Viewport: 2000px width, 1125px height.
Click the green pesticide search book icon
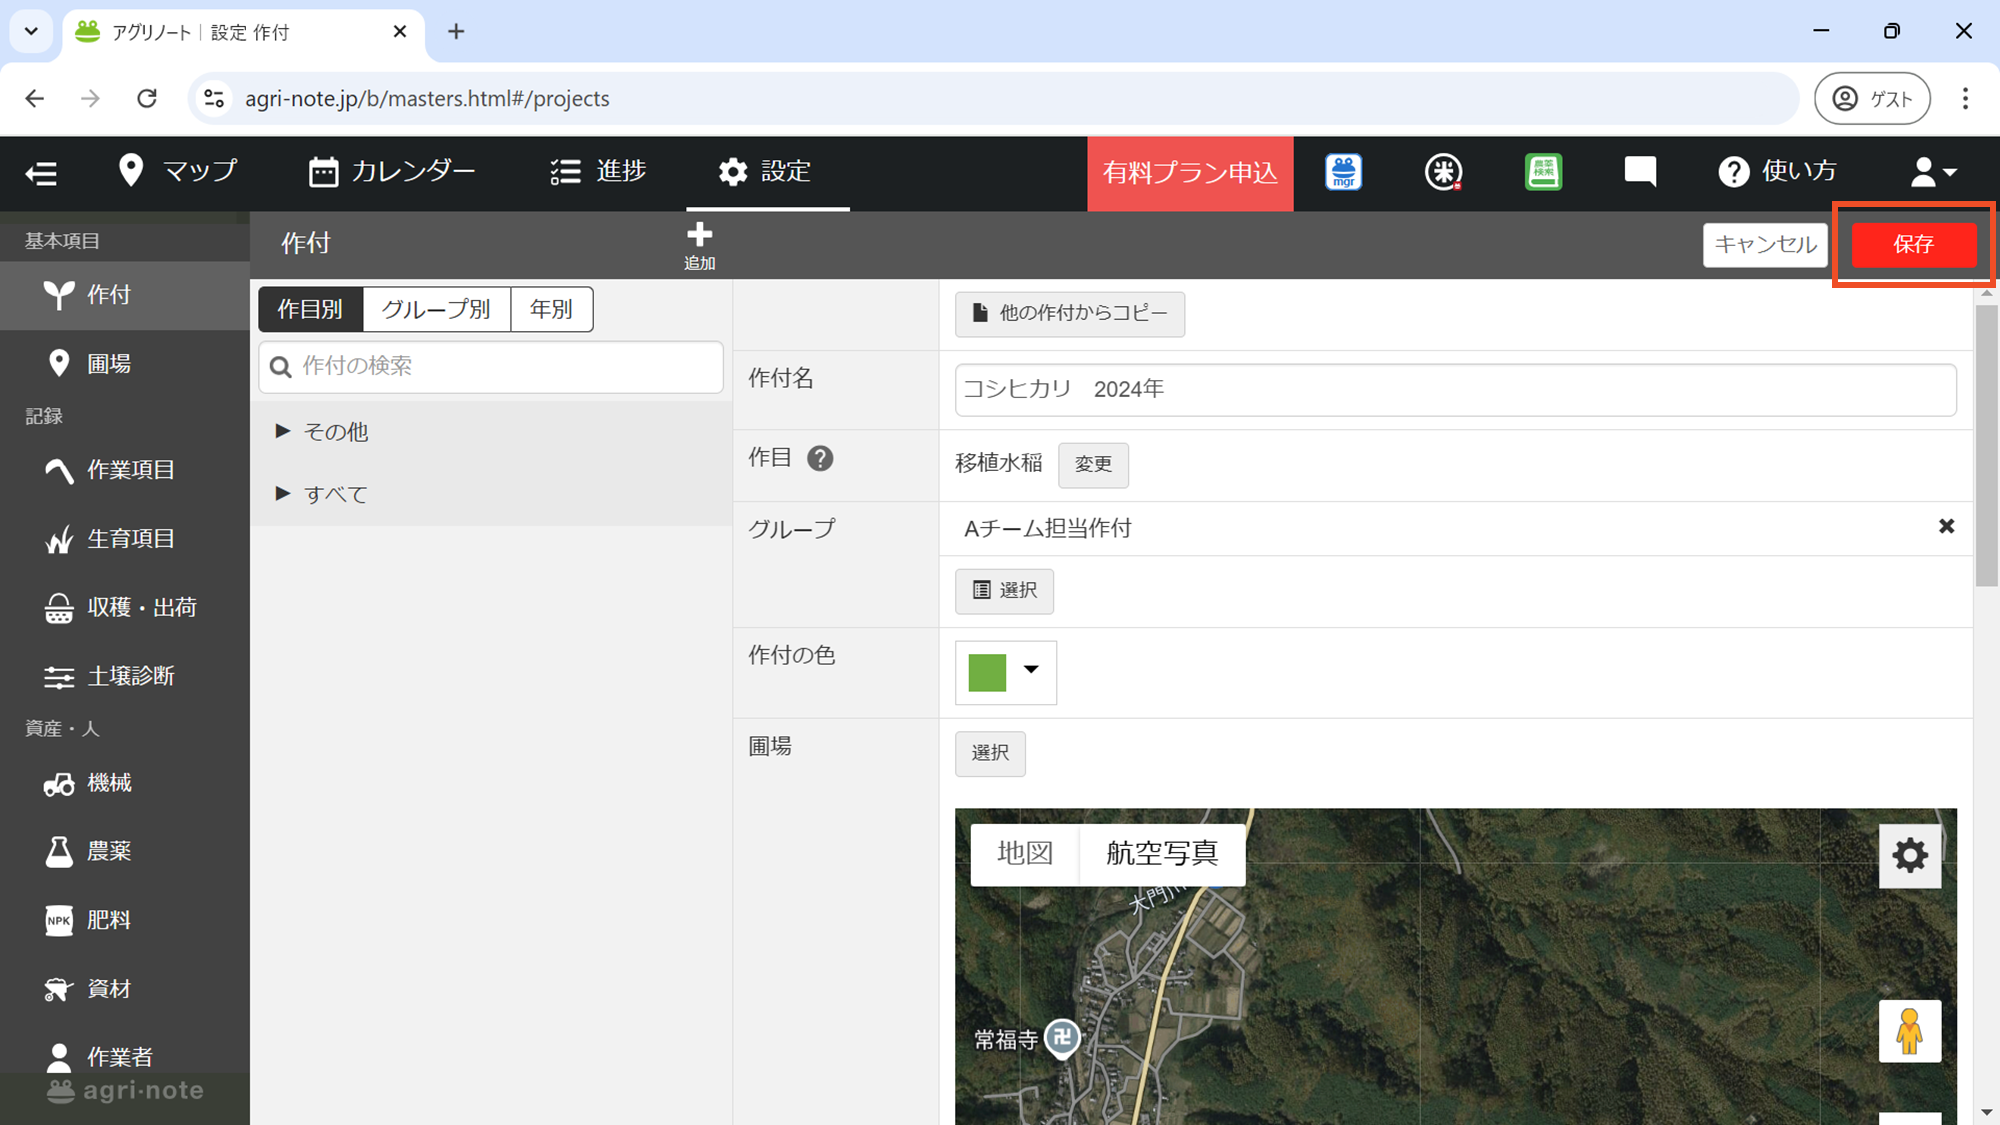1542,172
